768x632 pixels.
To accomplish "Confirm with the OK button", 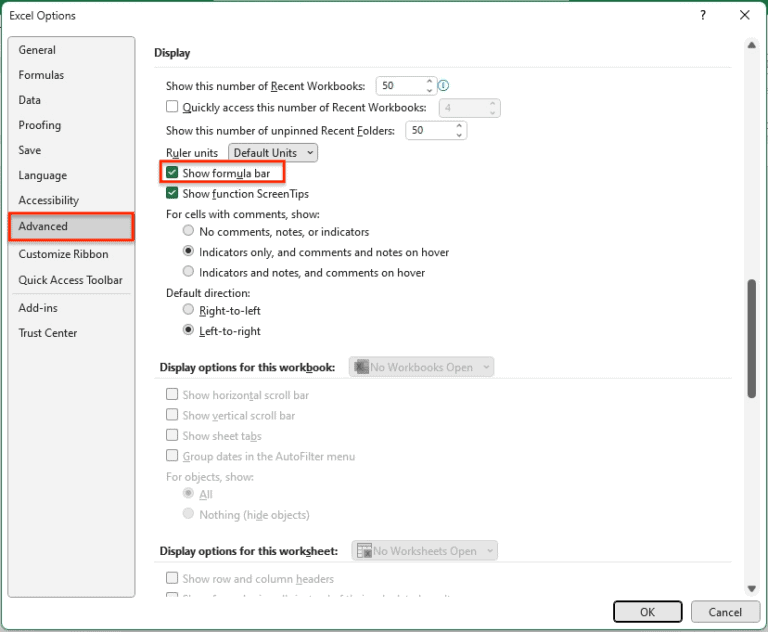I will [648, 612].
